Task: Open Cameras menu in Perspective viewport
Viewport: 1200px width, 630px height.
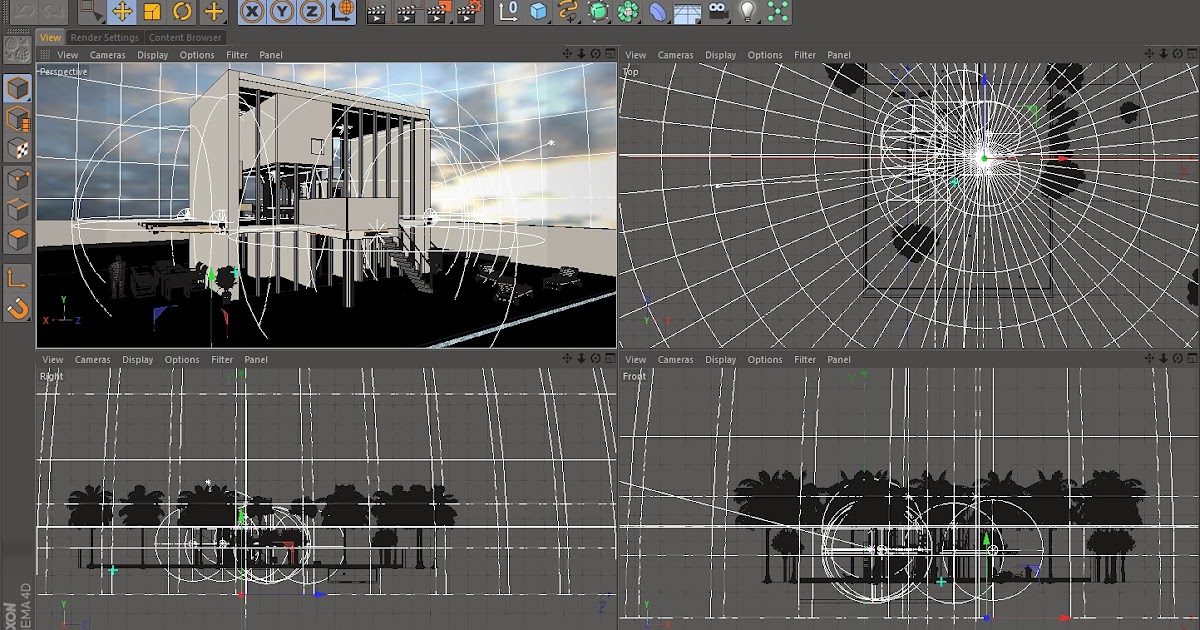Action: point(108,55)
